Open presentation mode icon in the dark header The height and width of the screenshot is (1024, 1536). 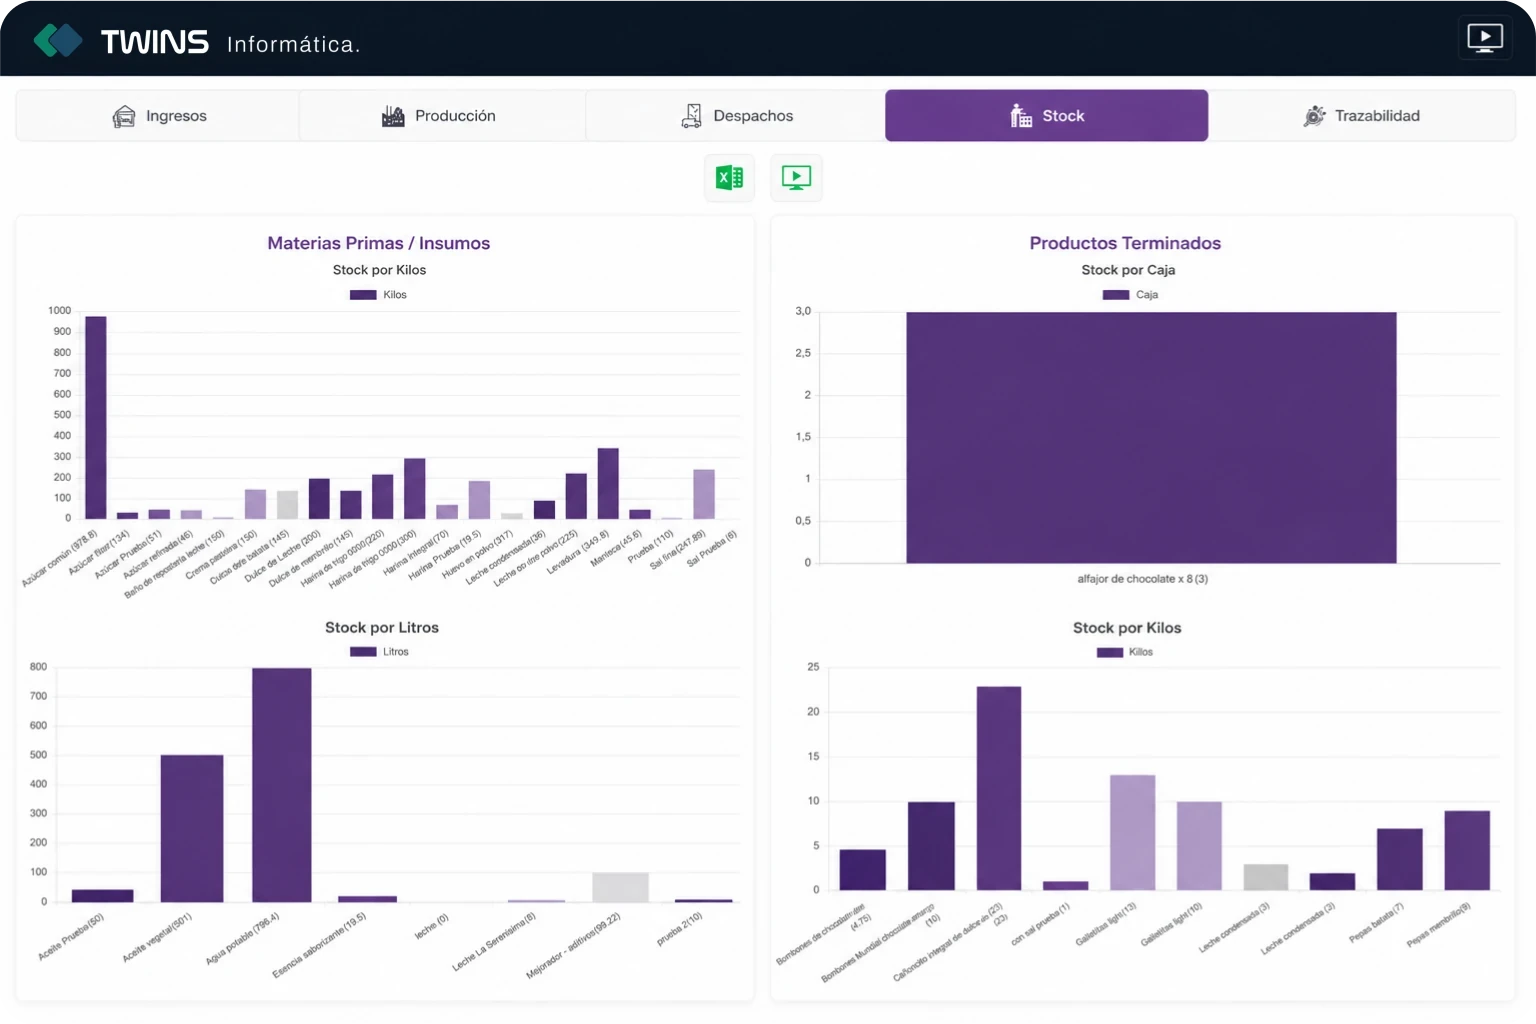click(1485, 38)
